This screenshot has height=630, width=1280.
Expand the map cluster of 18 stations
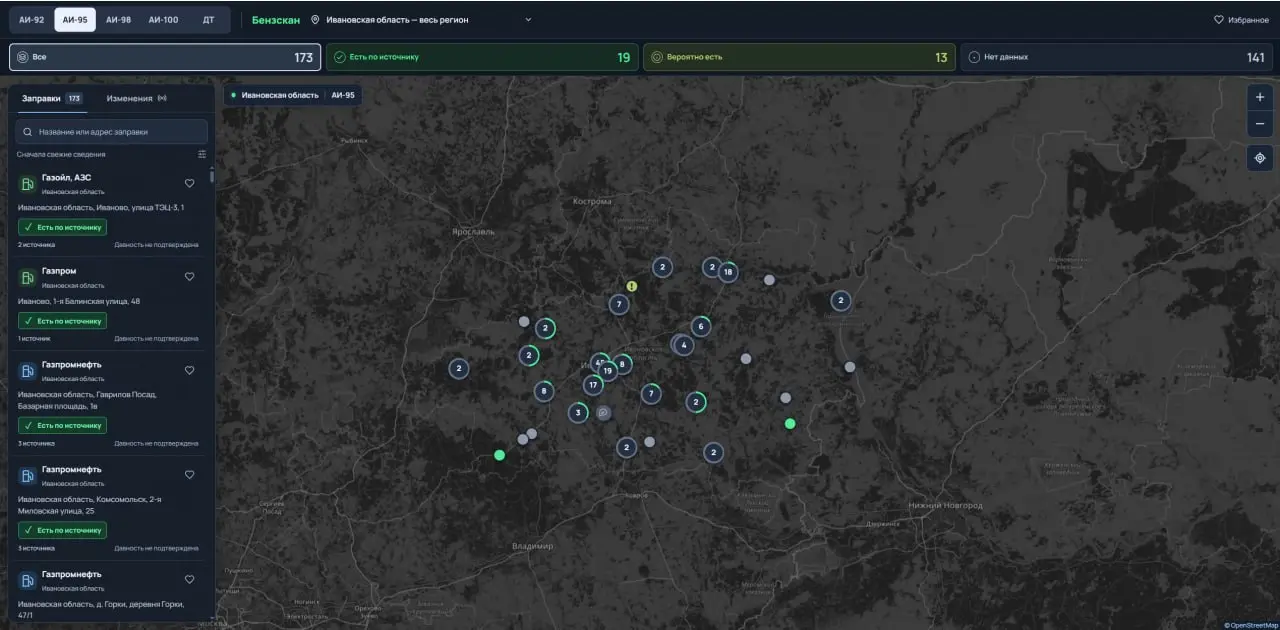tap(728, 272)
